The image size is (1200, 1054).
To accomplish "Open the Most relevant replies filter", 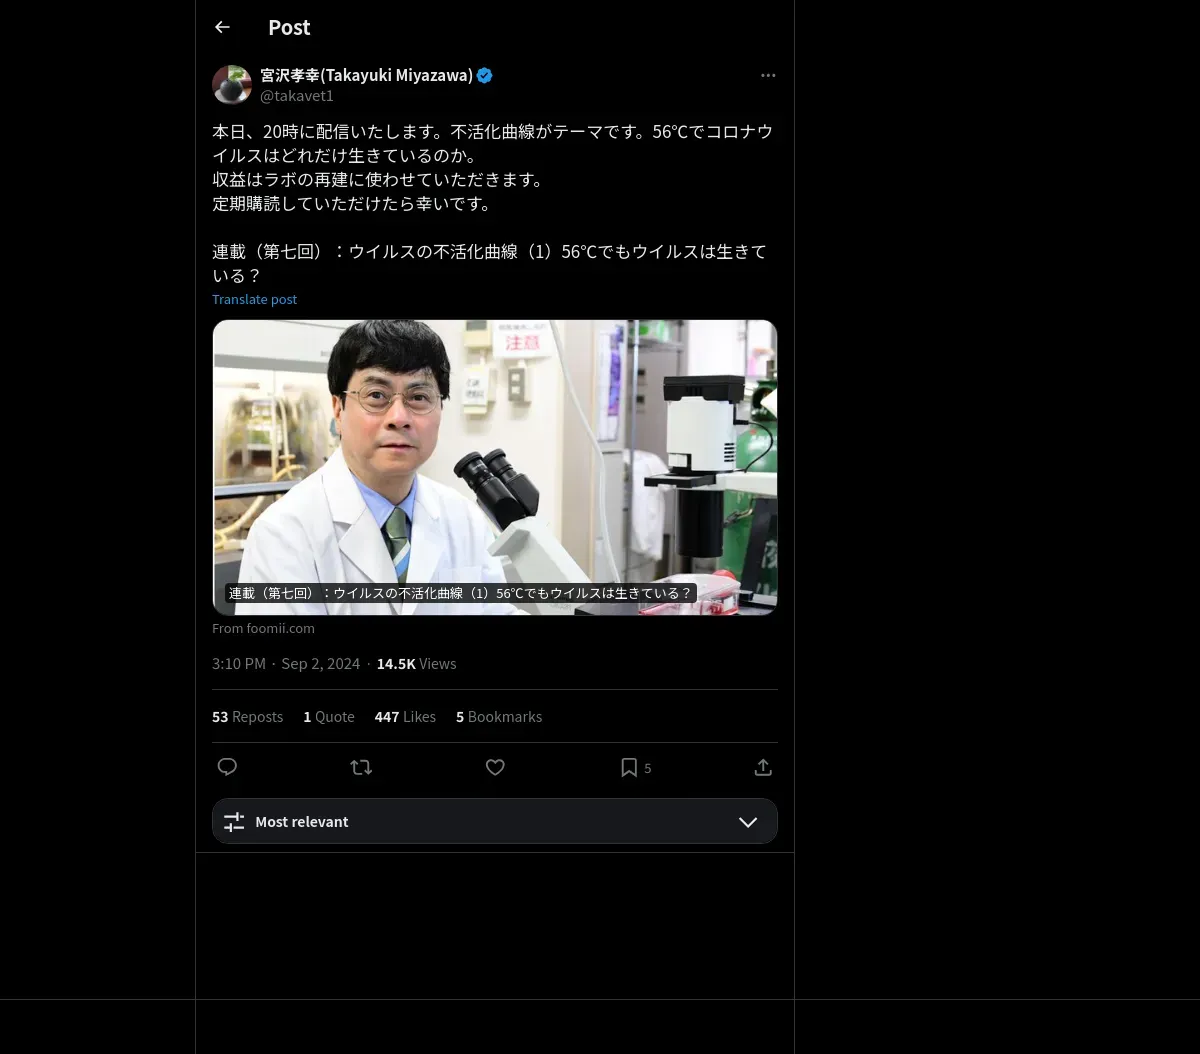I will point(495,821).
